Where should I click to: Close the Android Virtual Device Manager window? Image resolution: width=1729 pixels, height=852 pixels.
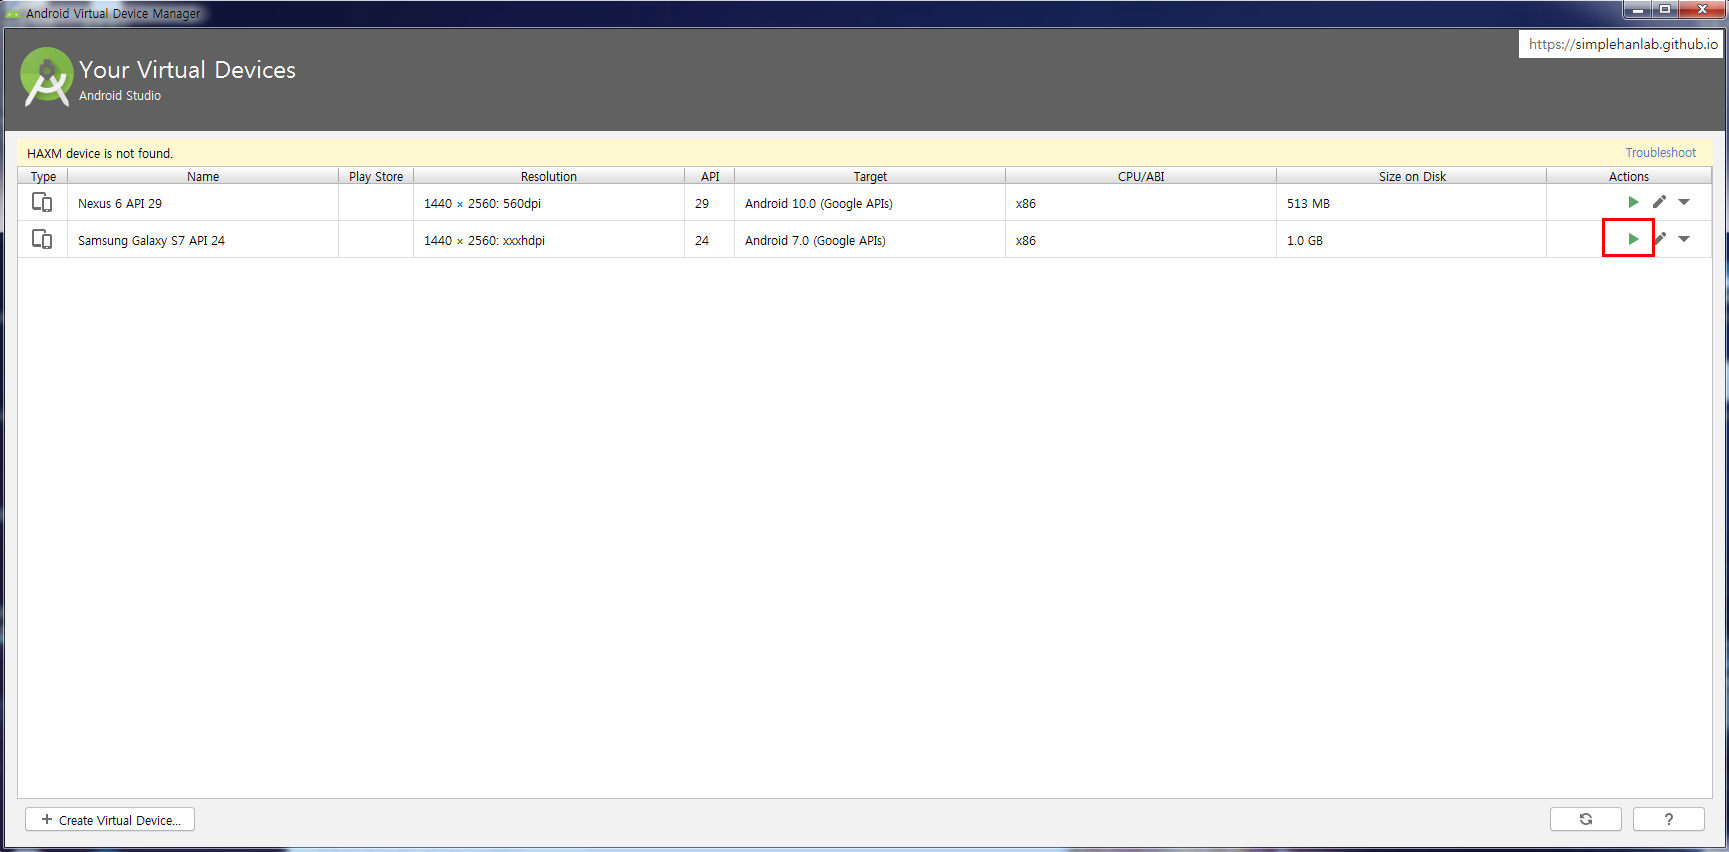1702,9
